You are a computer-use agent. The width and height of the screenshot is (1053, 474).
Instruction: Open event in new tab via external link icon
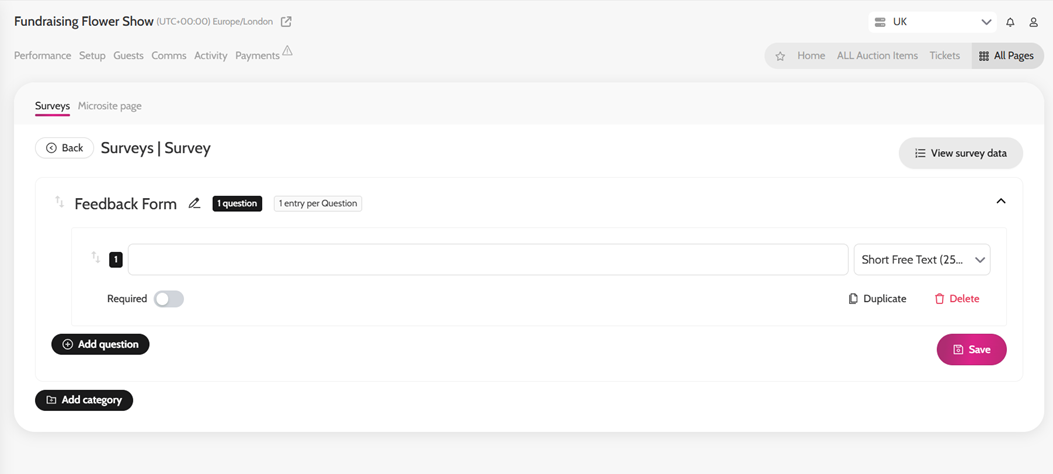pyautogui.click(x=286, y=21)
